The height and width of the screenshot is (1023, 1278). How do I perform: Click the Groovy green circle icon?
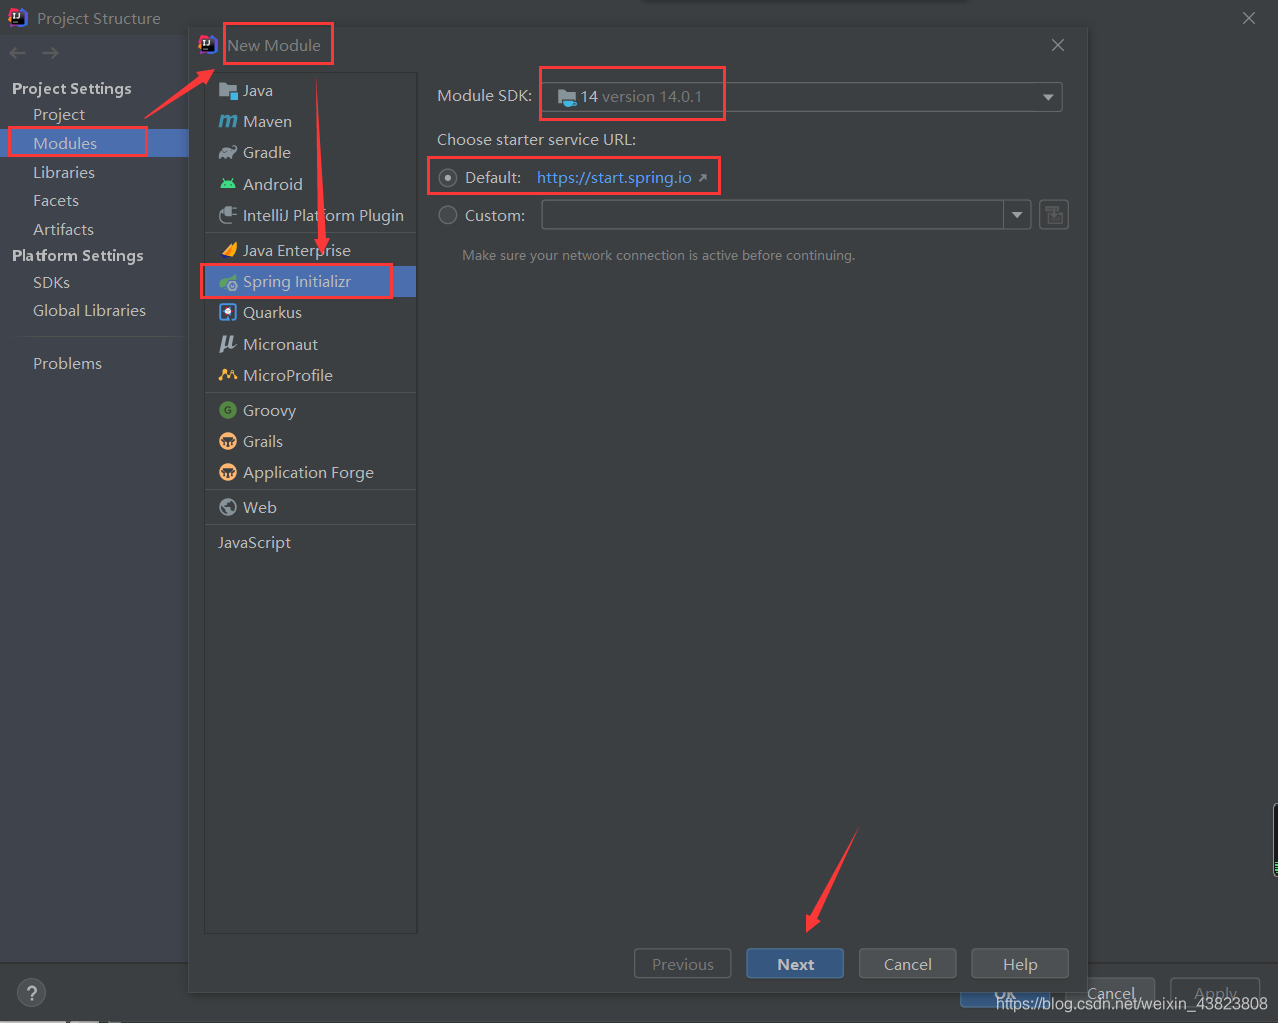228,410
